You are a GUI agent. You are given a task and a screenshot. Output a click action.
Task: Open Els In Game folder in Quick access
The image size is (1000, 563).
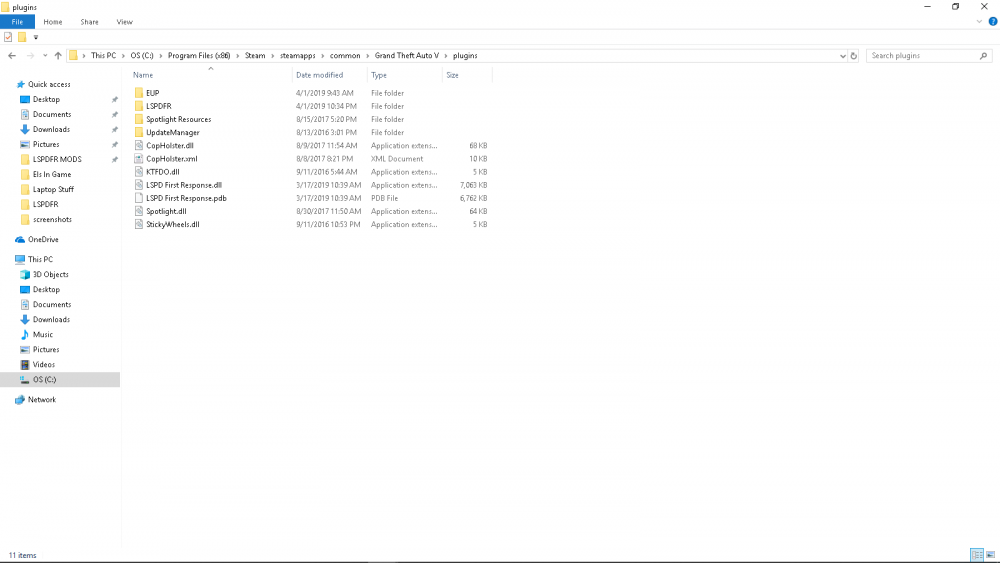pos(52,174)
